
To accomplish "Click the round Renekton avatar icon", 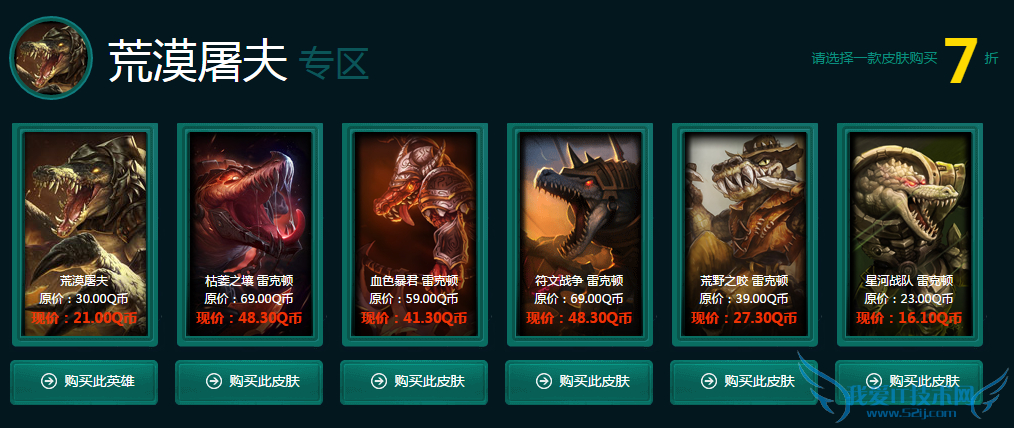I will pos(51,58).
